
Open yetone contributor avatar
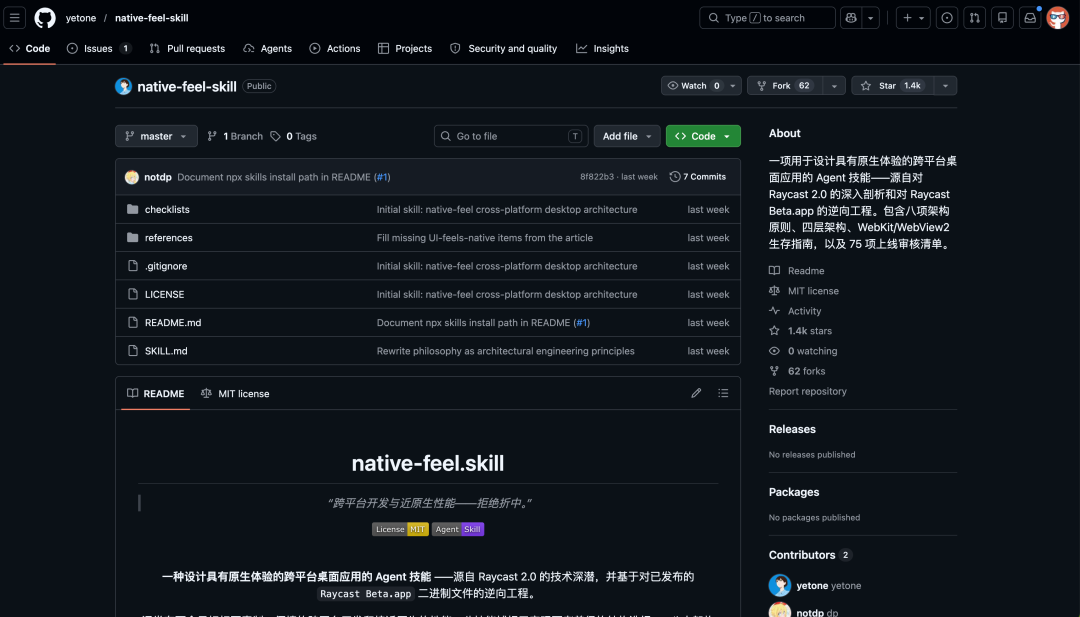click(780, 585)
